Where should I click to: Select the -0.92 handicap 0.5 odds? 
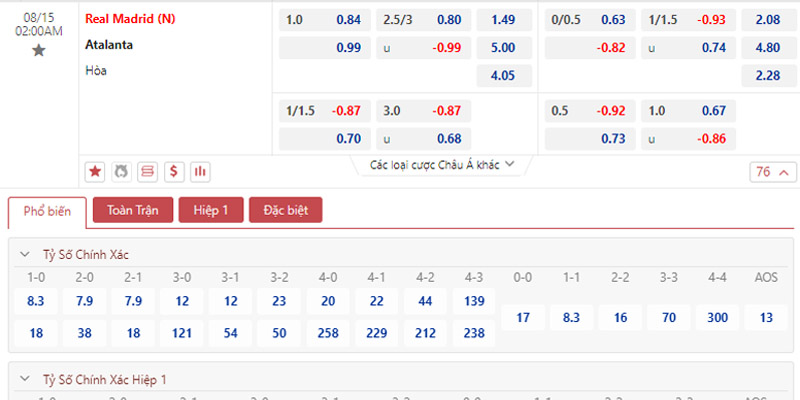590,111
